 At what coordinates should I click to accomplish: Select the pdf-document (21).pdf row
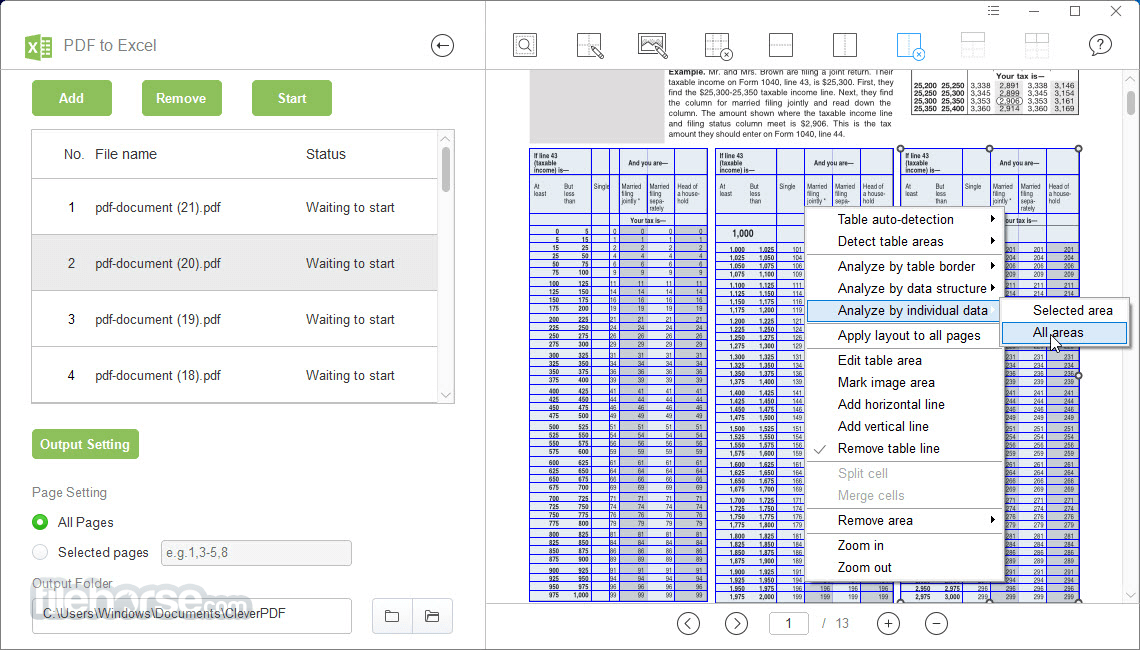234,207
